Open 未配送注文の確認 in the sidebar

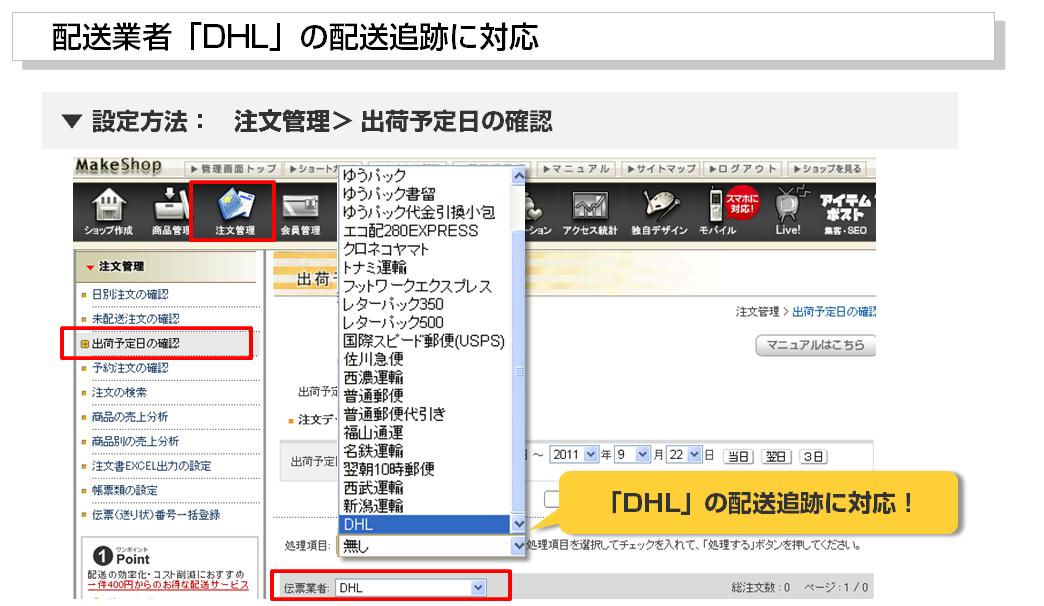click(135, 319)
